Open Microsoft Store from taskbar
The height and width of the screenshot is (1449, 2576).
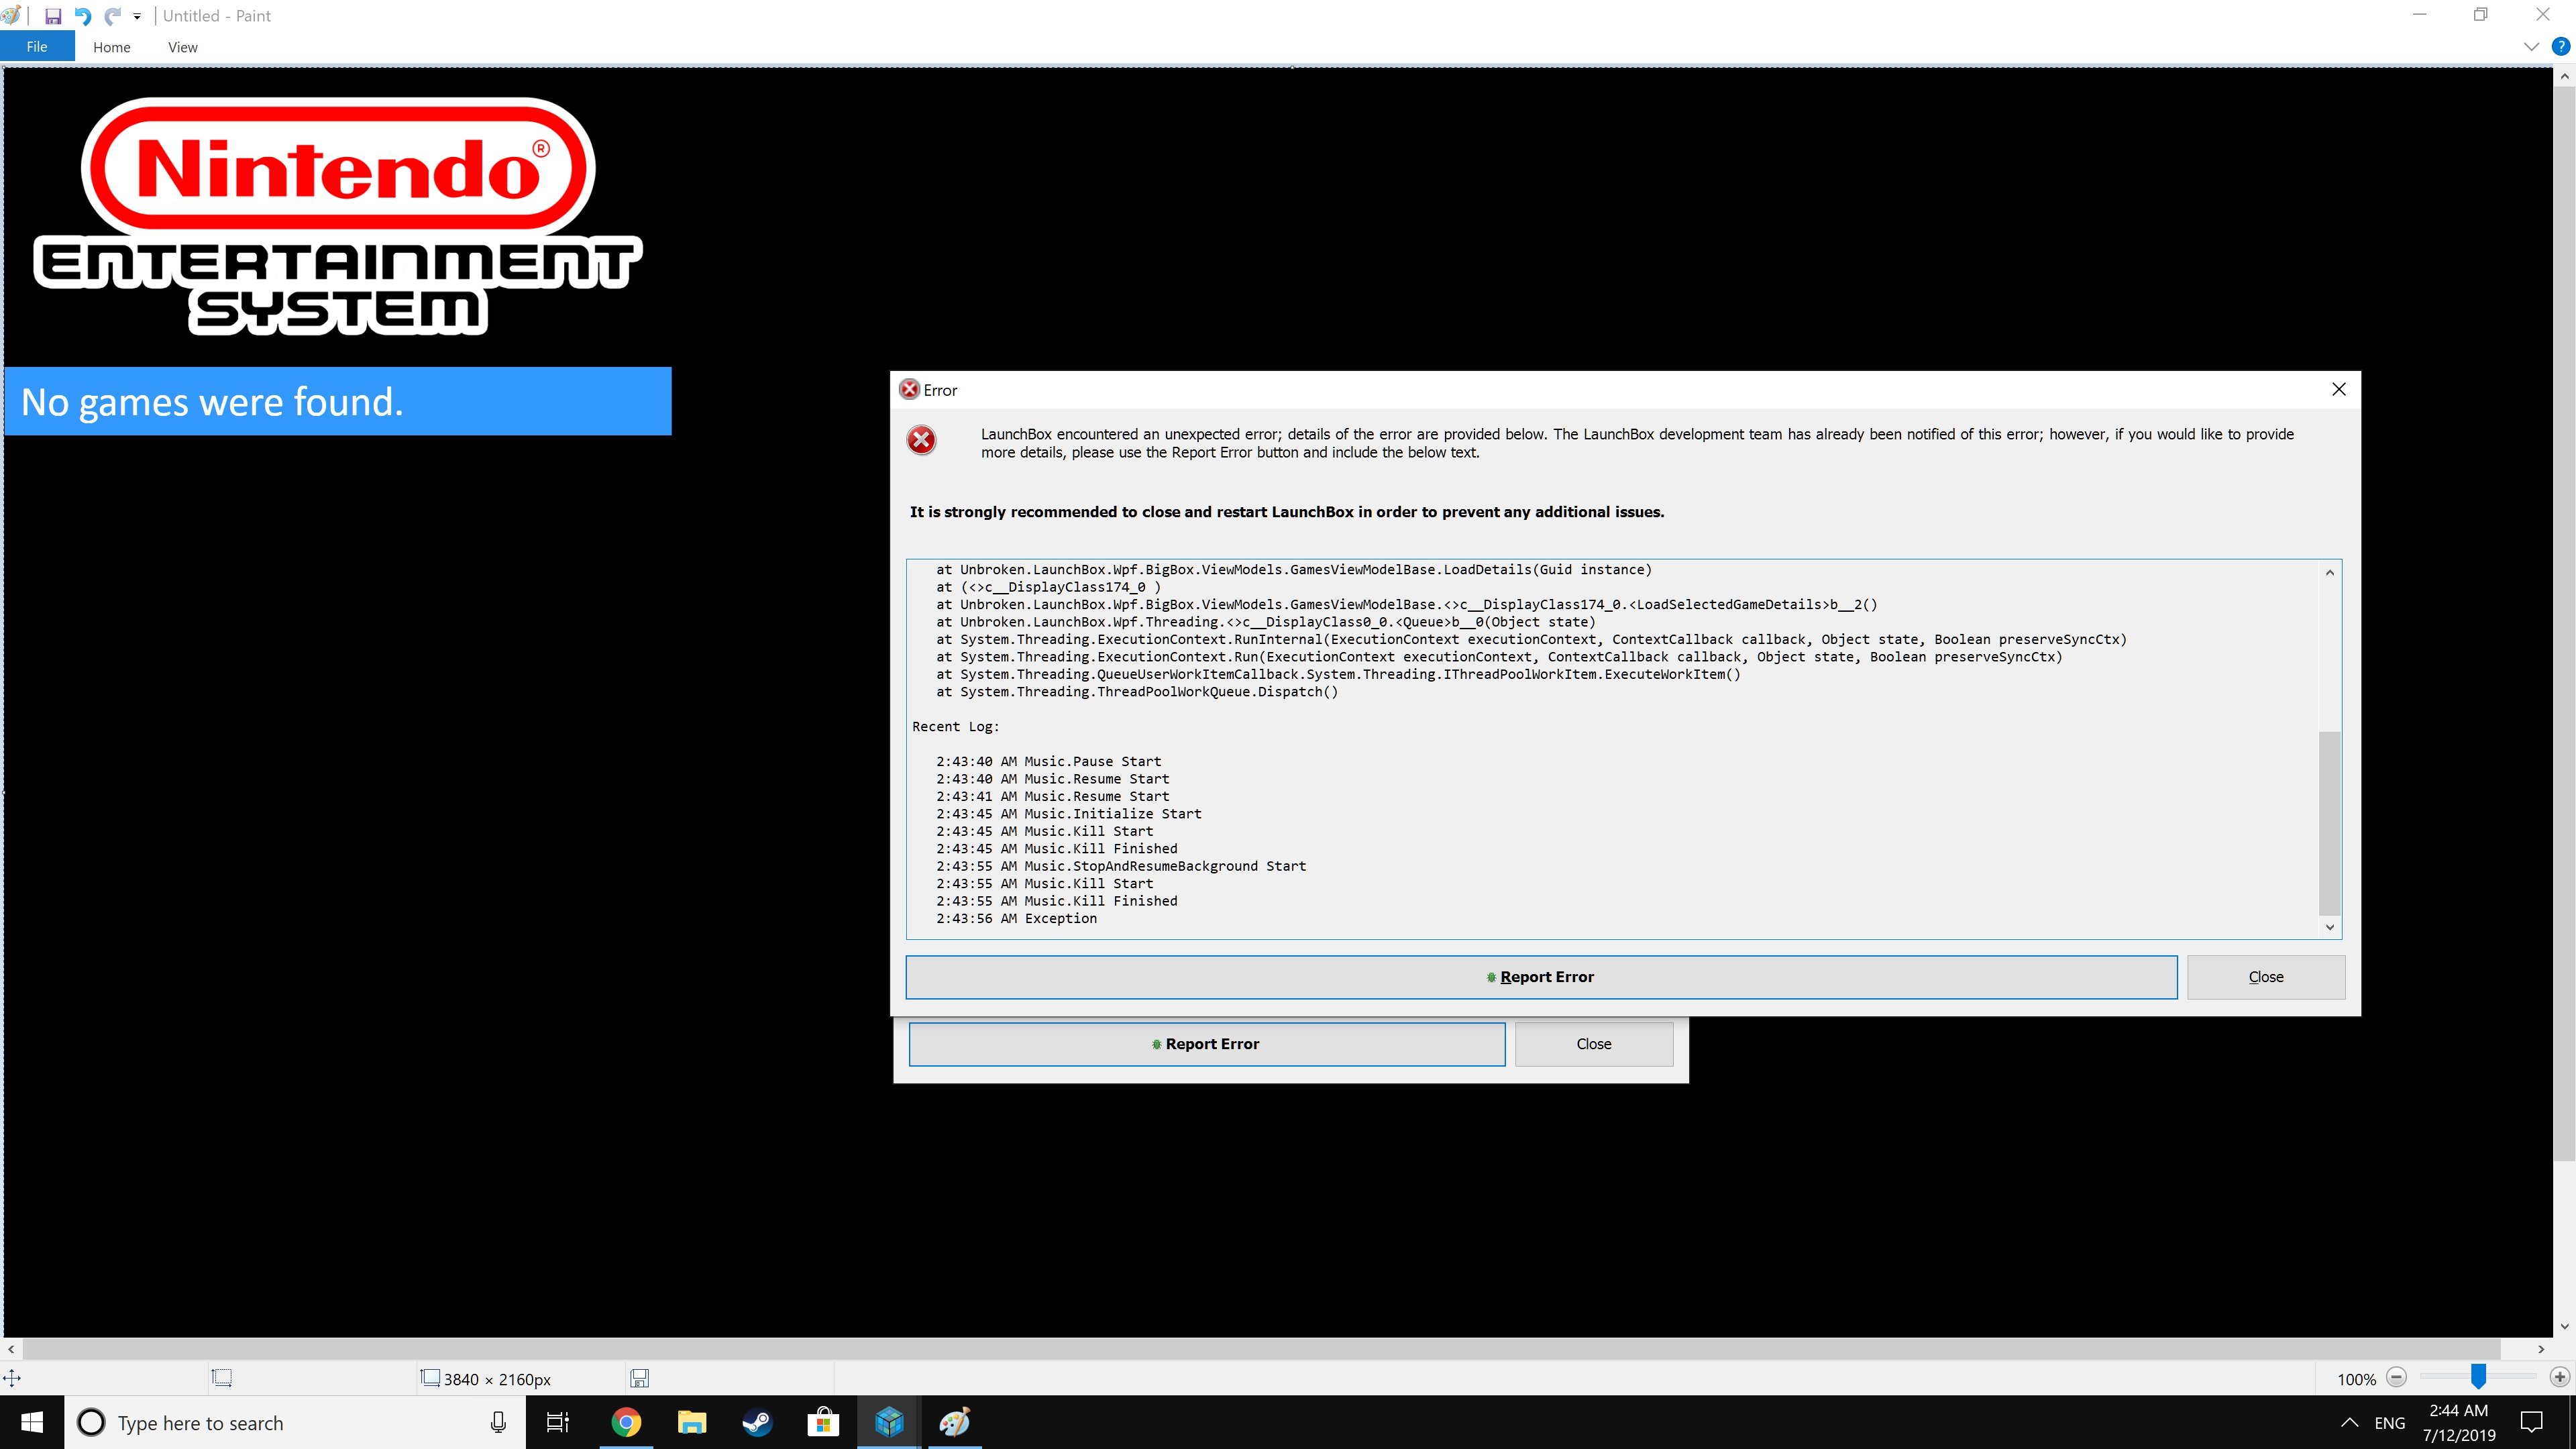tap(823, 1422)
